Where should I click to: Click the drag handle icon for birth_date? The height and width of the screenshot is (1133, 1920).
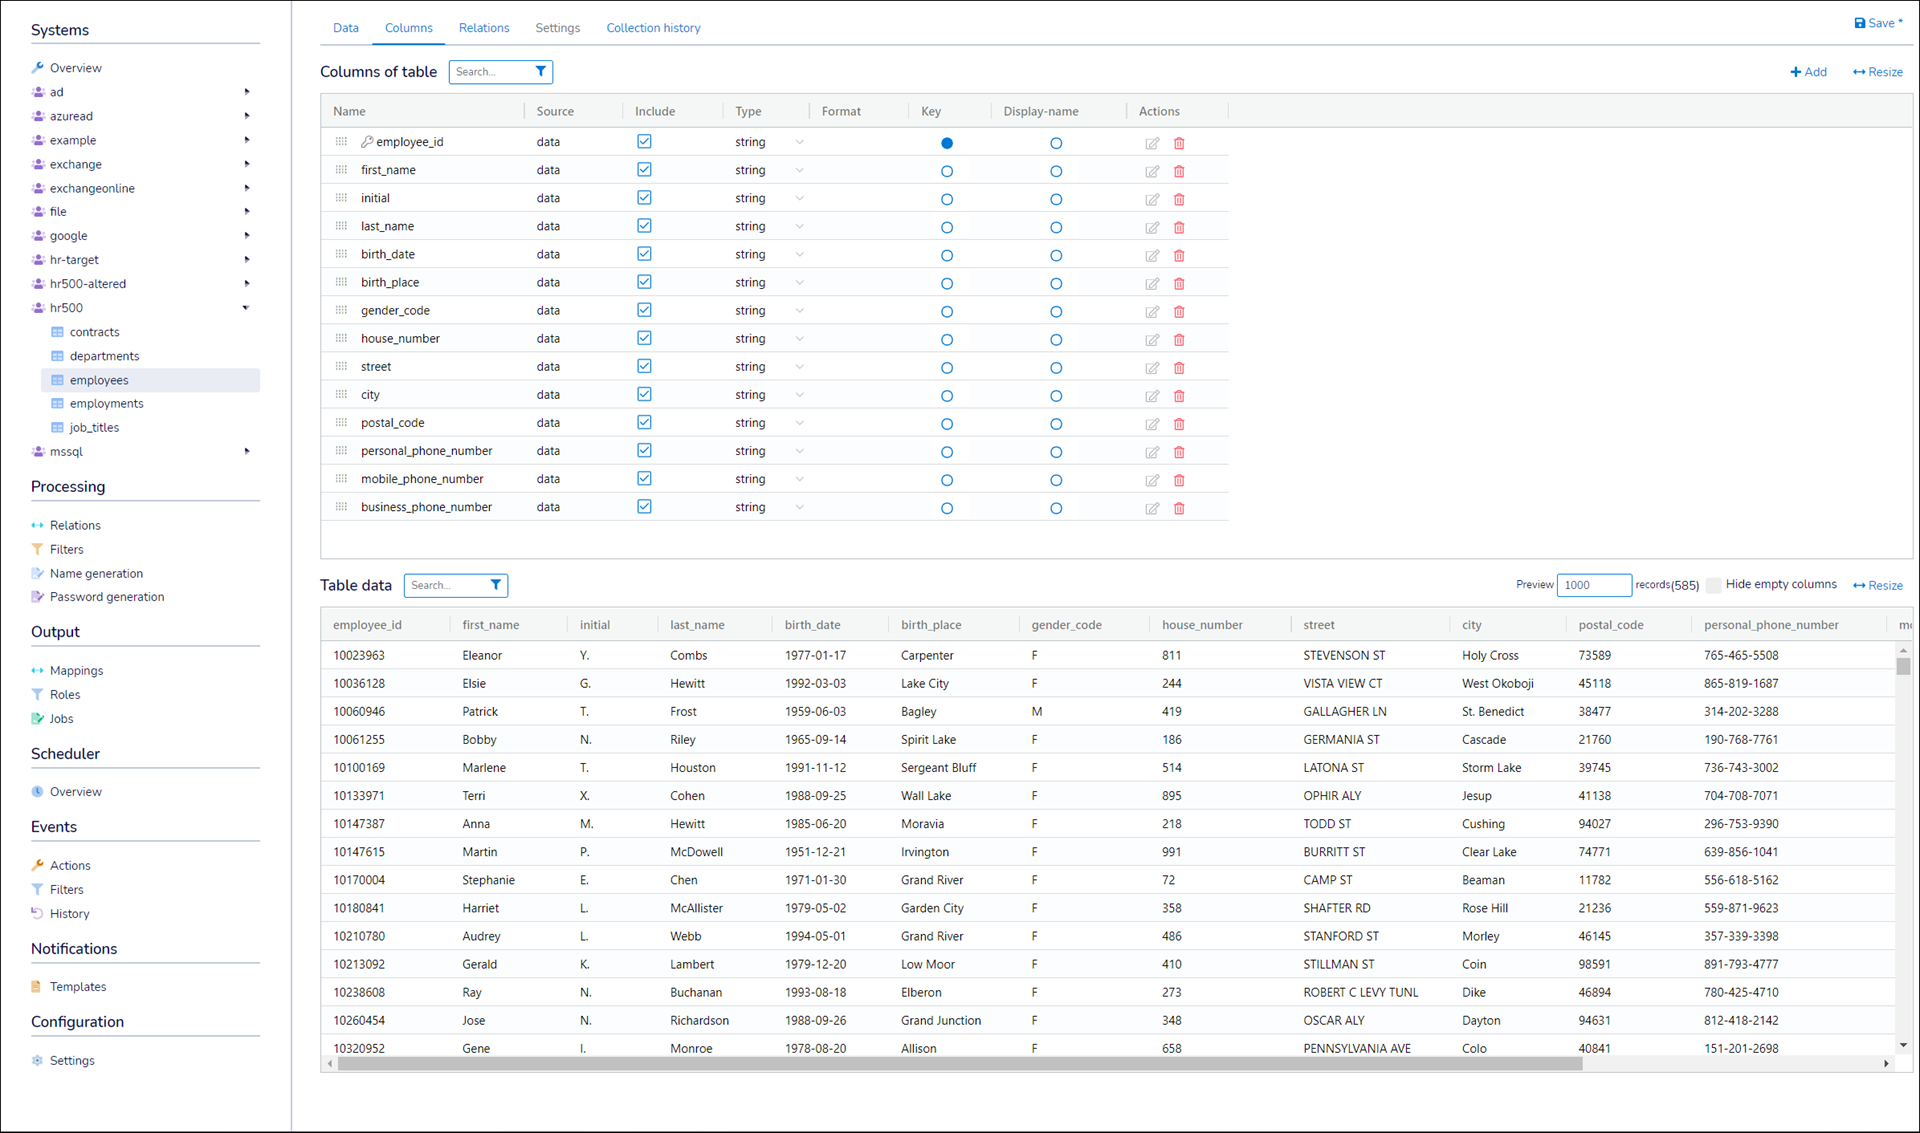(x=341, y=254)
